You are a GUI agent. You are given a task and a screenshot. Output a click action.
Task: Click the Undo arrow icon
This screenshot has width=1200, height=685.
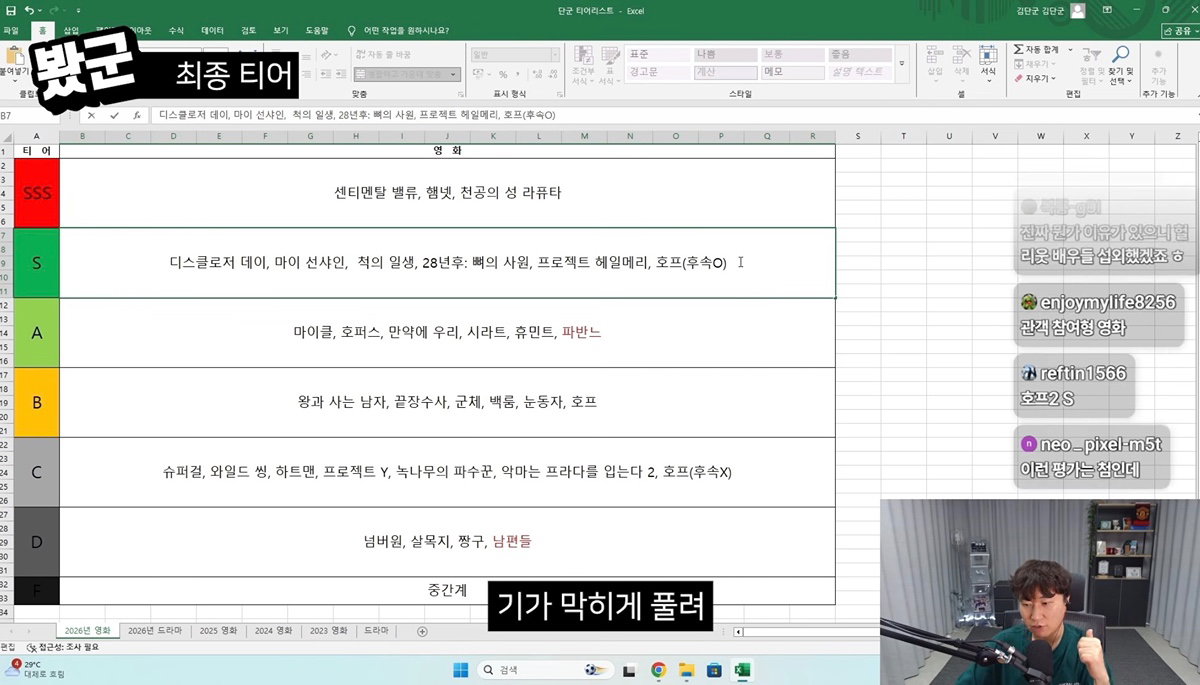[29, 10]
